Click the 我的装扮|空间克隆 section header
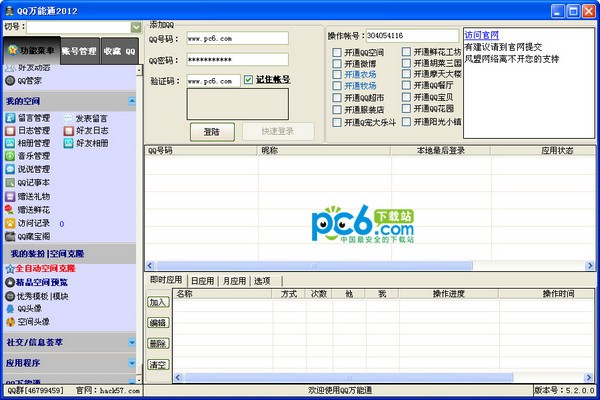Viewport: 600px width, 400px height. pyautogui.click(x=70, y=253)
